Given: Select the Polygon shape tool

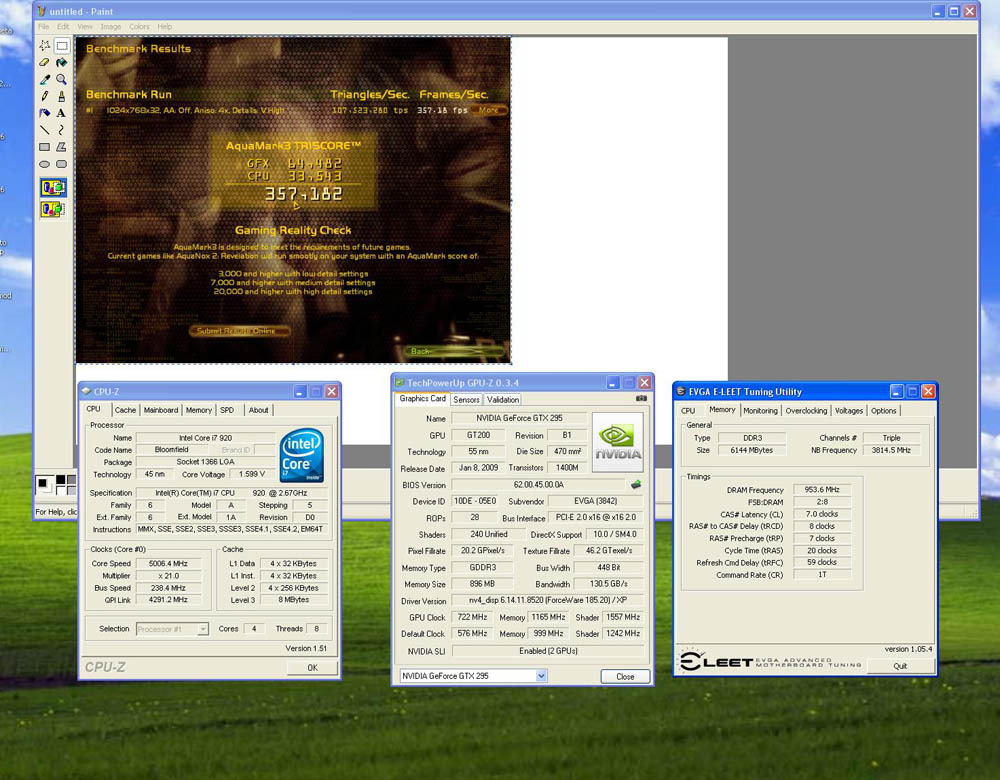Looking at the screenshot, I should [62, 147].
